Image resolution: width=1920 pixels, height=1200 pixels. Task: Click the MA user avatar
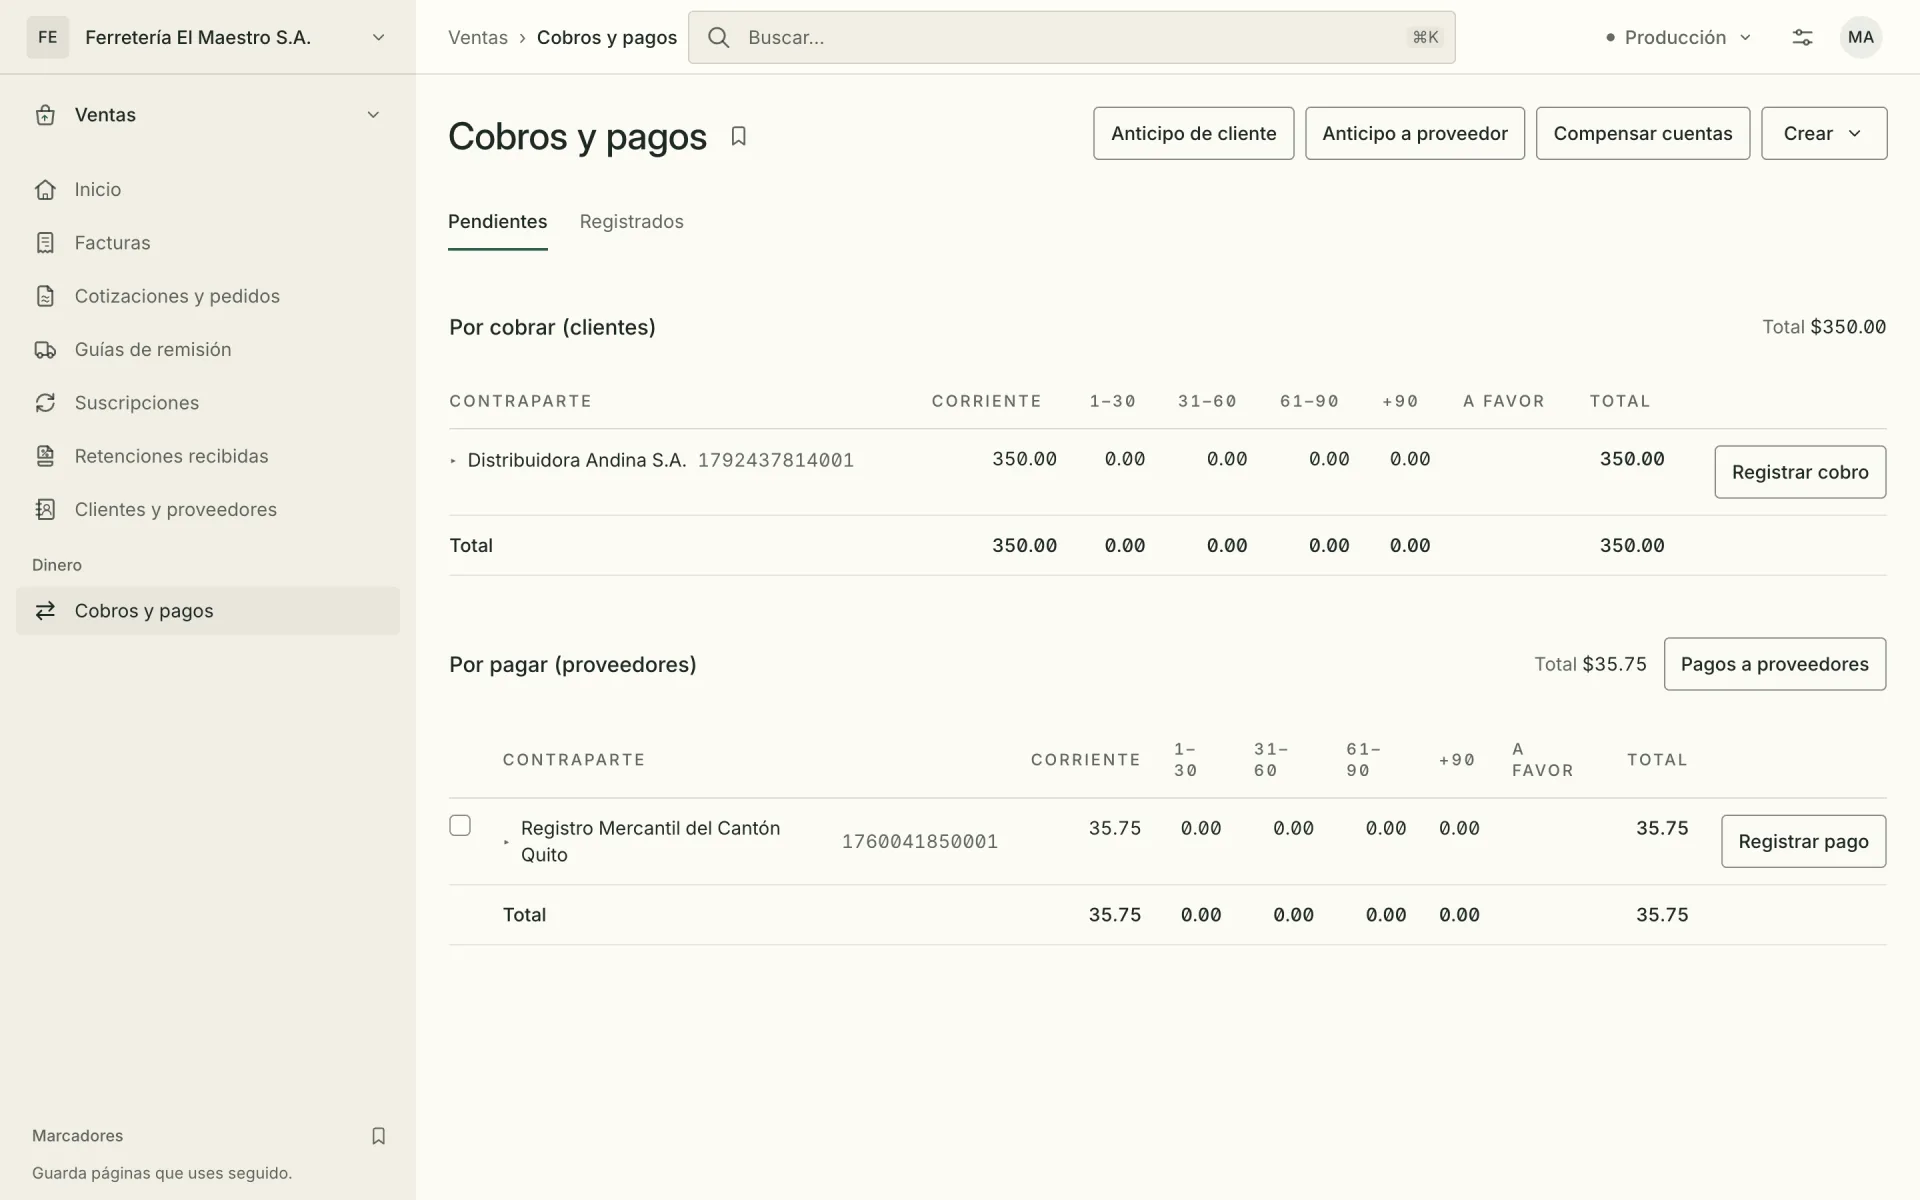tap(1860, 37)
